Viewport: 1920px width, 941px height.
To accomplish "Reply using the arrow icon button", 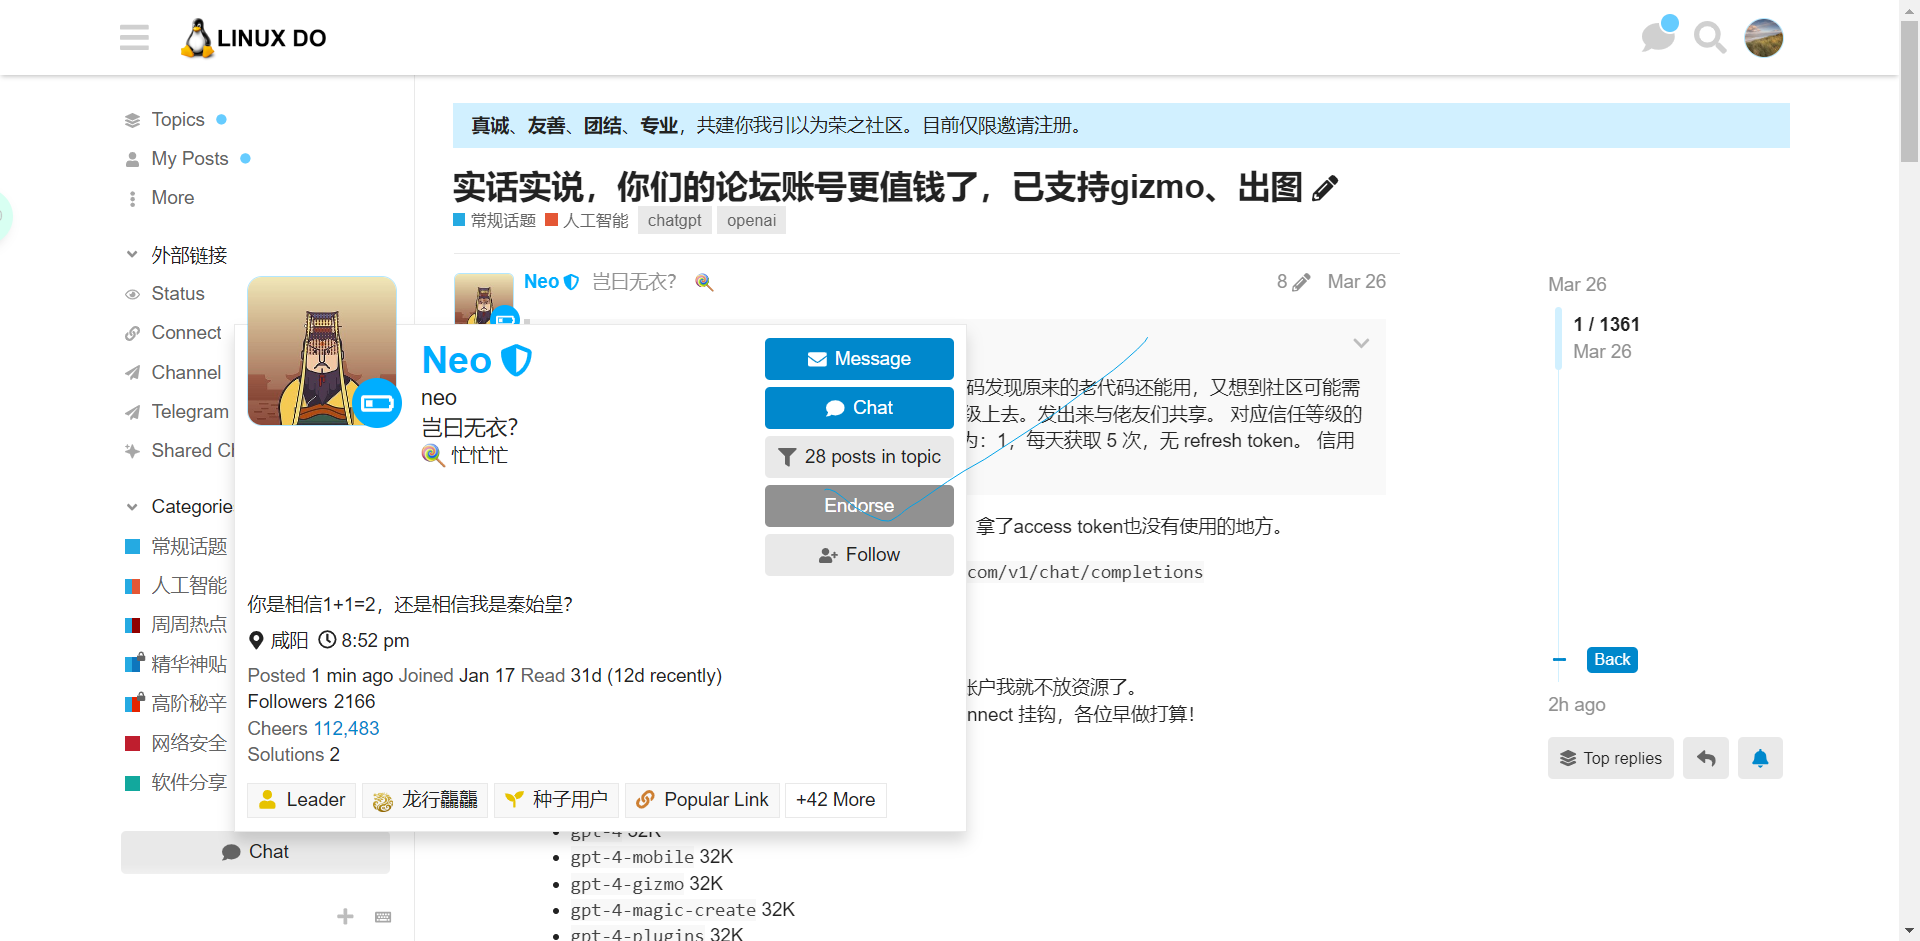I will (x=1706, y=759).
